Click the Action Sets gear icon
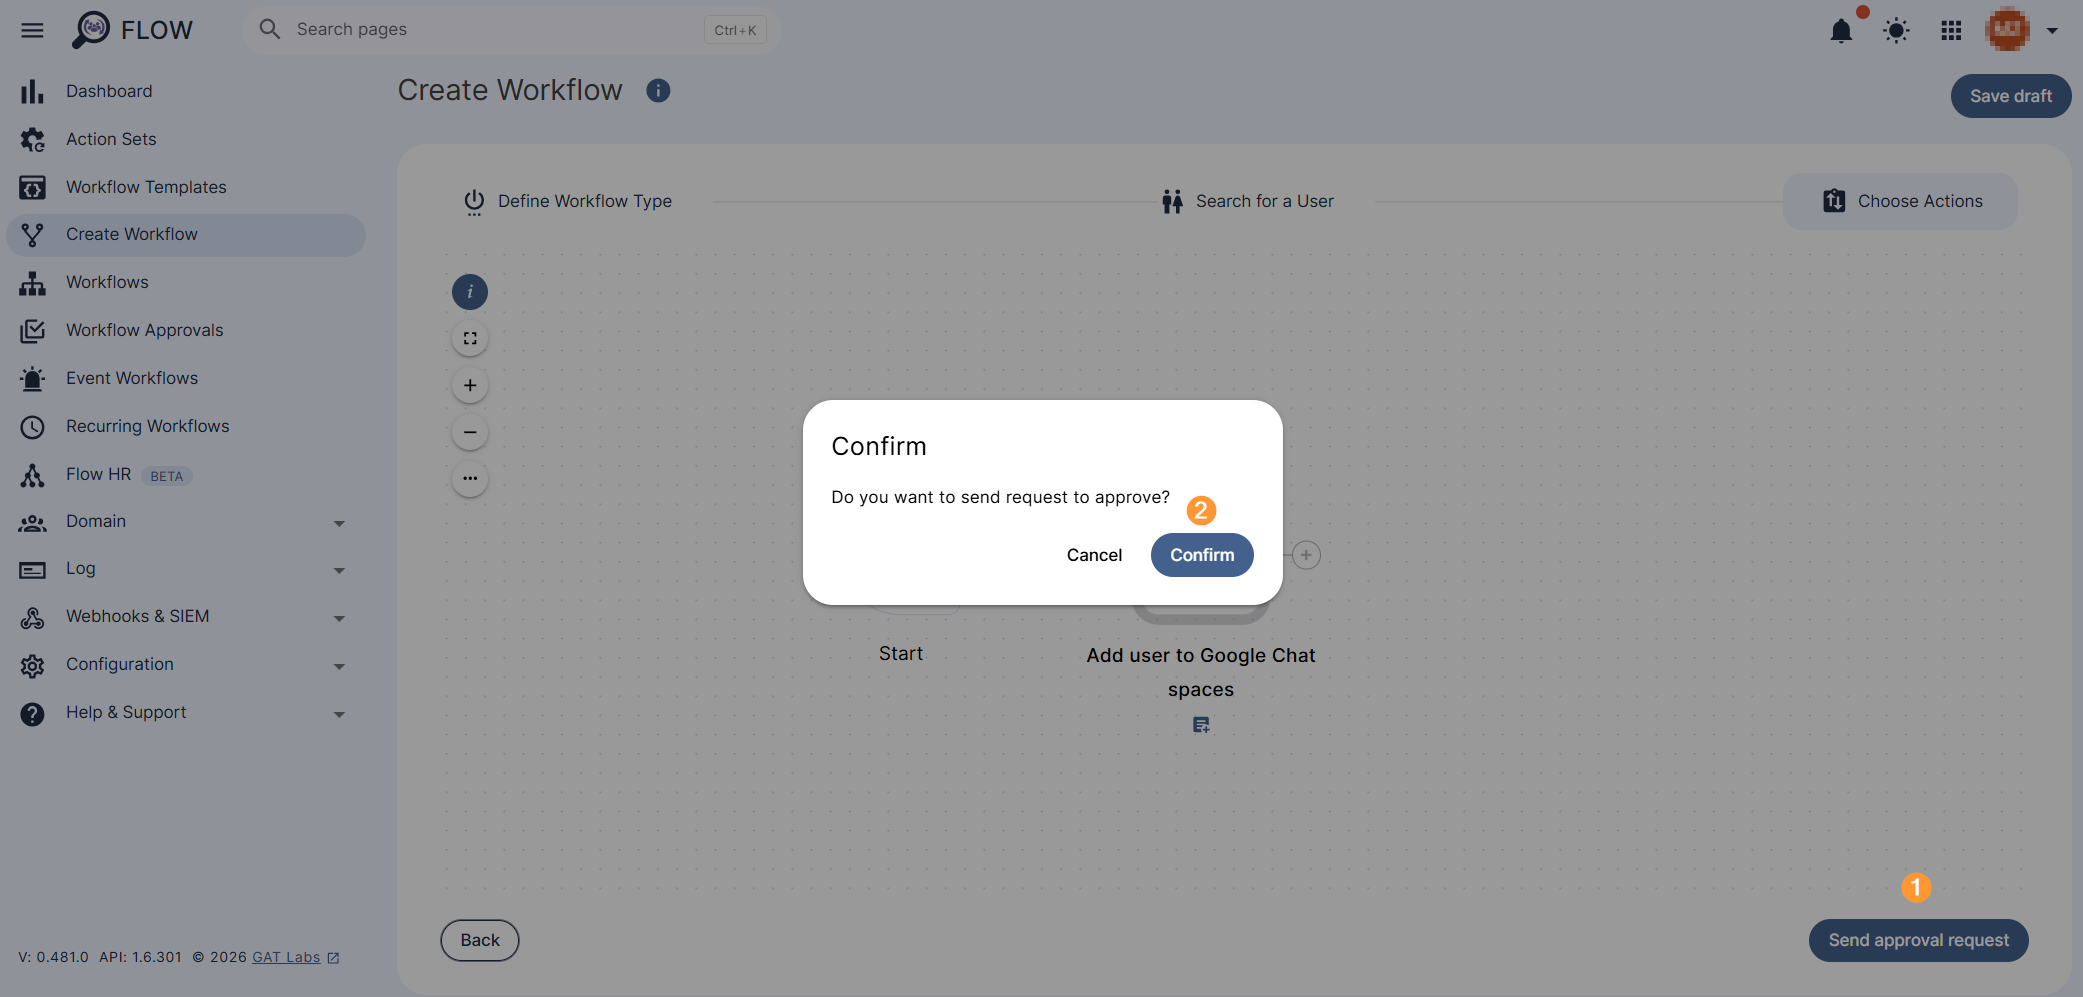The image size is (2083, 997). [x=32, y=139]
